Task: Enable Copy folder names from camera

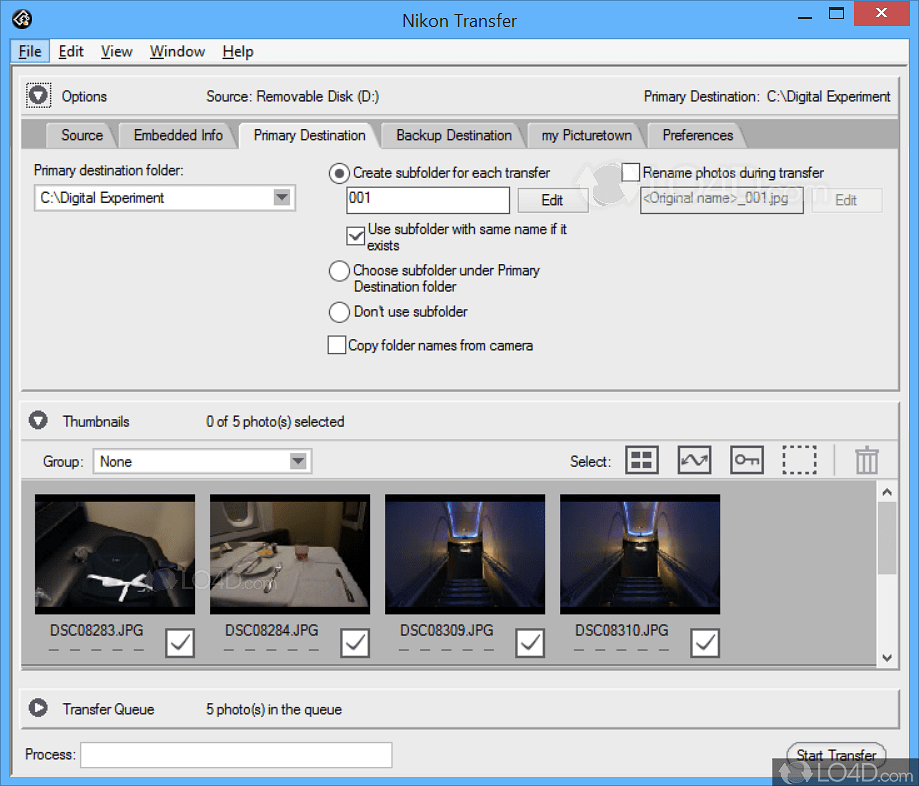Action: (x=337, y=345)
